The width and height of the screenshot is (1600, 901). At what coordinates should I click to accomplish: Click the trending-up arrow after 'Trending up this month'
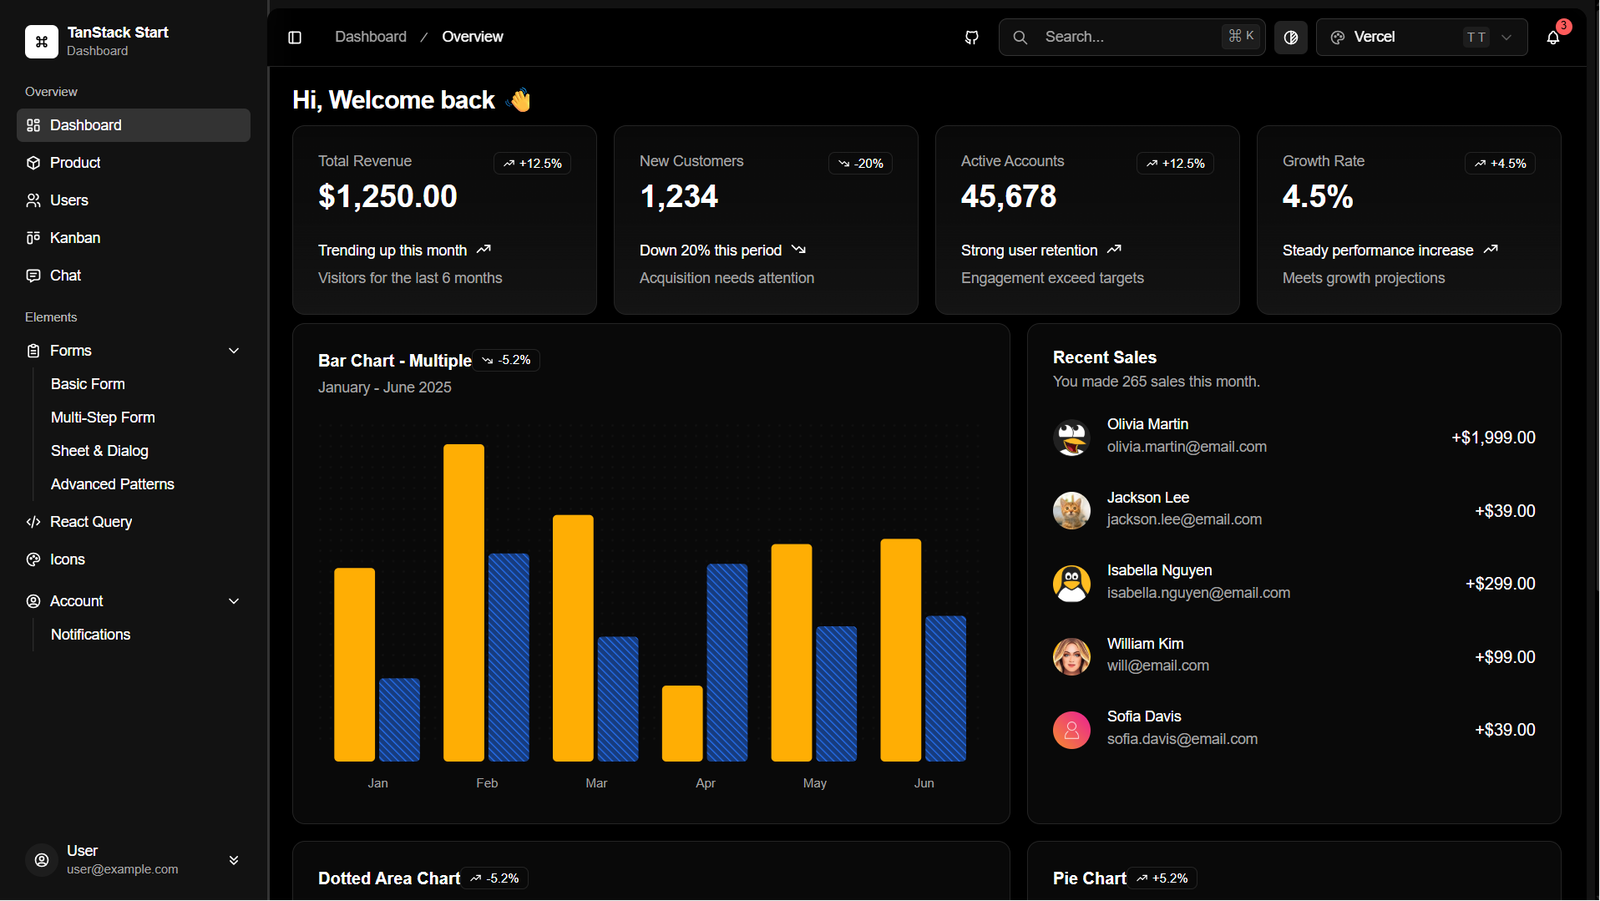click(x=484, y=249)
